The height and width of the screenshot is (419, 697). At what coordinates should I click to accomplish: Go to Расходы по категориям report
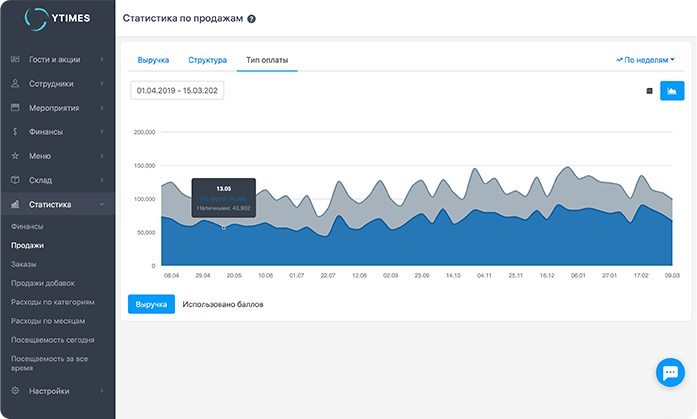coord(53,301)
